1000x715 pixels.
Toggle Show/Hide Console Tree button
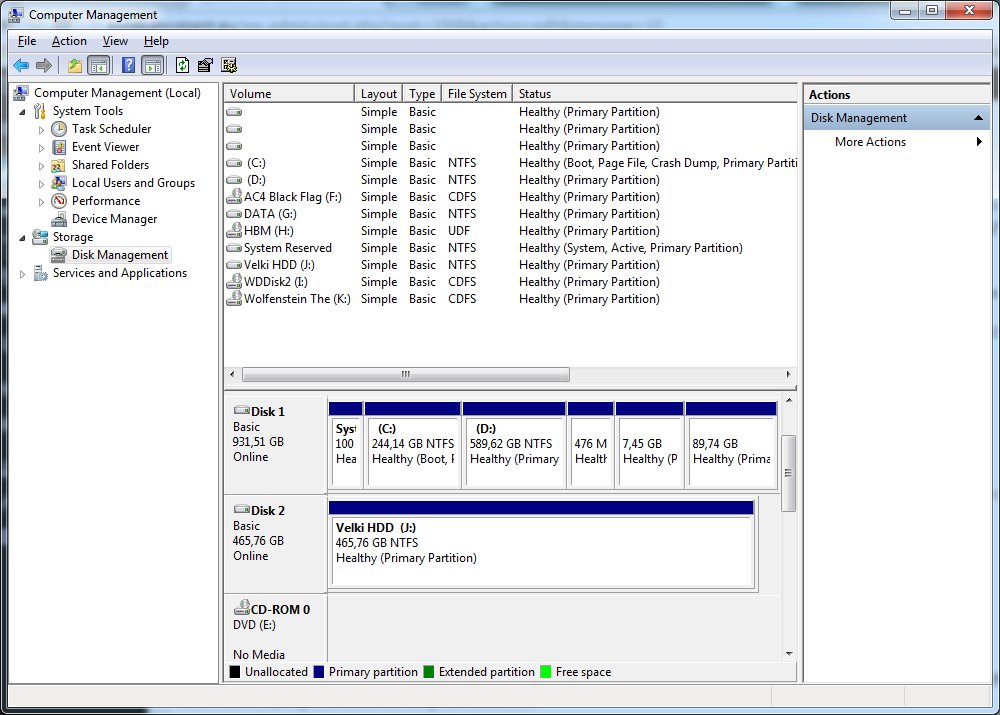[x=99, y=66]
